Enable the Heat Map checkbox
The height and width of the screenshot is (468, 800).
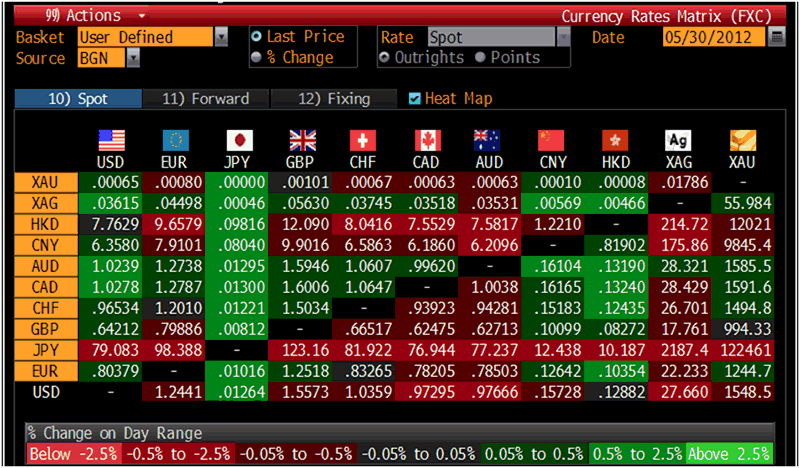(415, 99)
